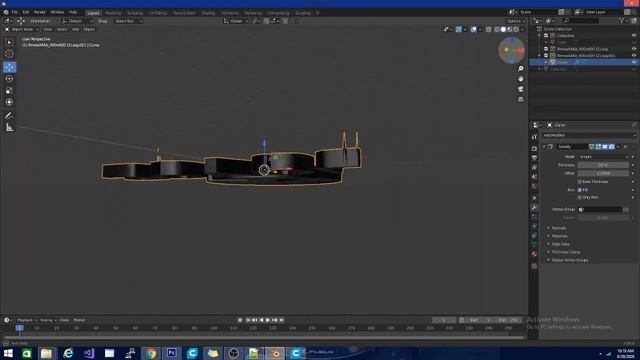Toggle camera view icon in viewport
640x360 pixels.
[x=521, y=89]
